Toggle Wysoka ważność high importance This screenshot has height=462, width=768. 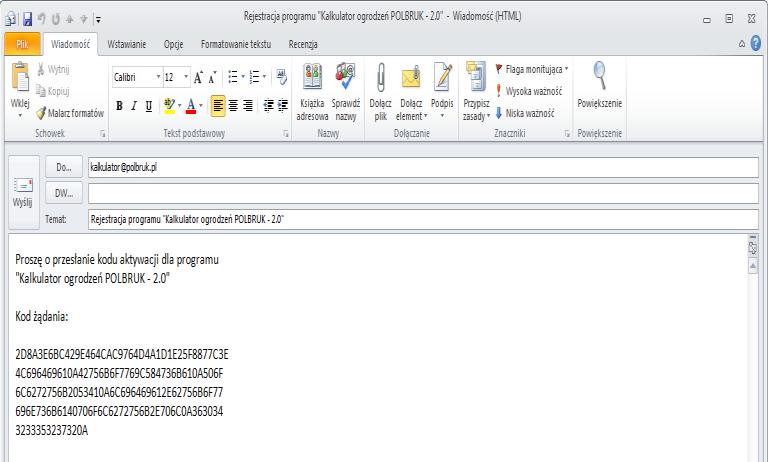click(x=528, y=91)
